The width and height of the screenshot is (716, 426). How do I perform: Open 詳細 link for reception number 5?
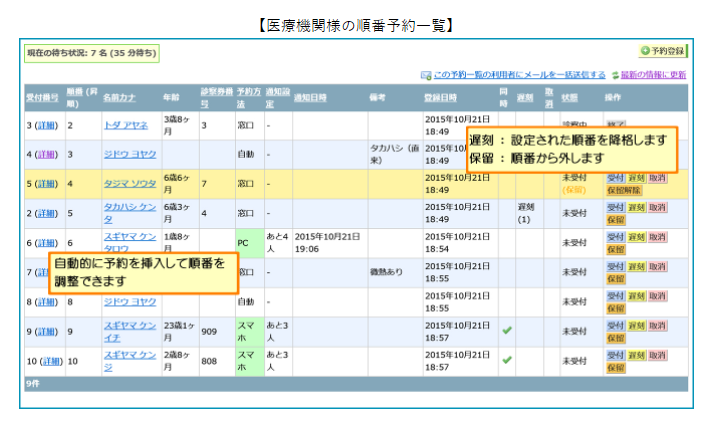click(x=46, y=184)
